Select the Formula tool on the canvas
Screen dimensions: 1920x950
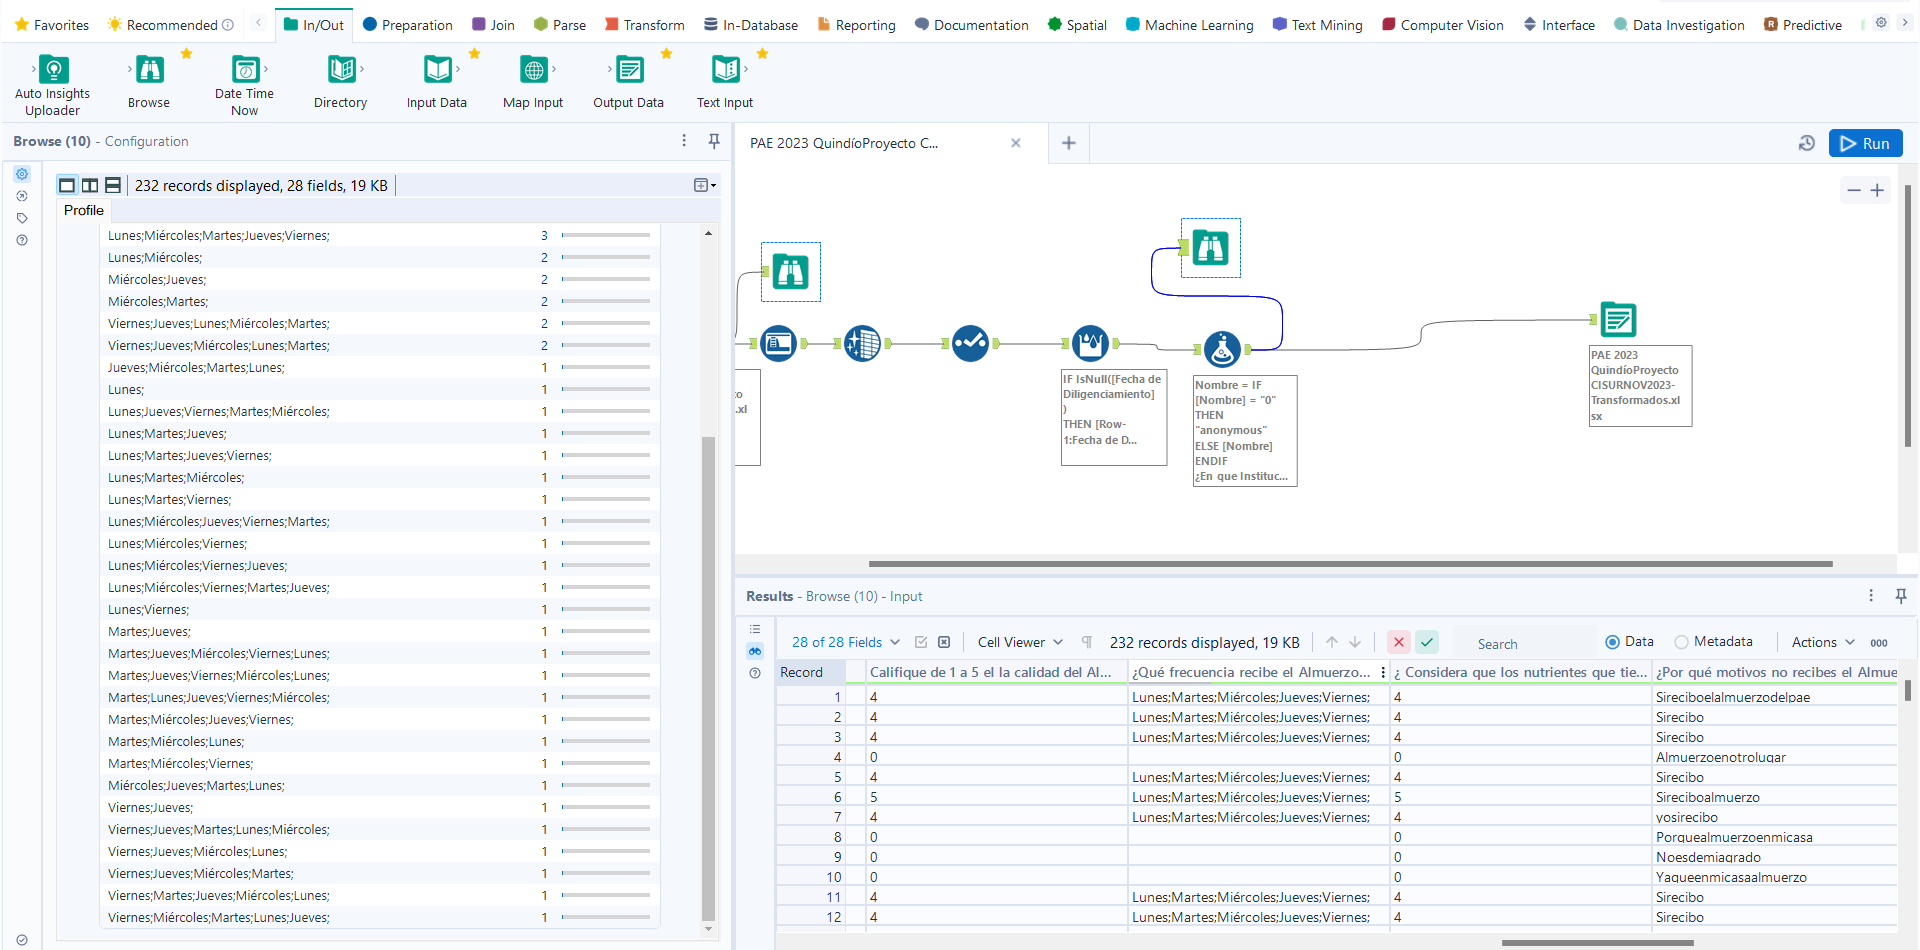[x=1224, y=349]
